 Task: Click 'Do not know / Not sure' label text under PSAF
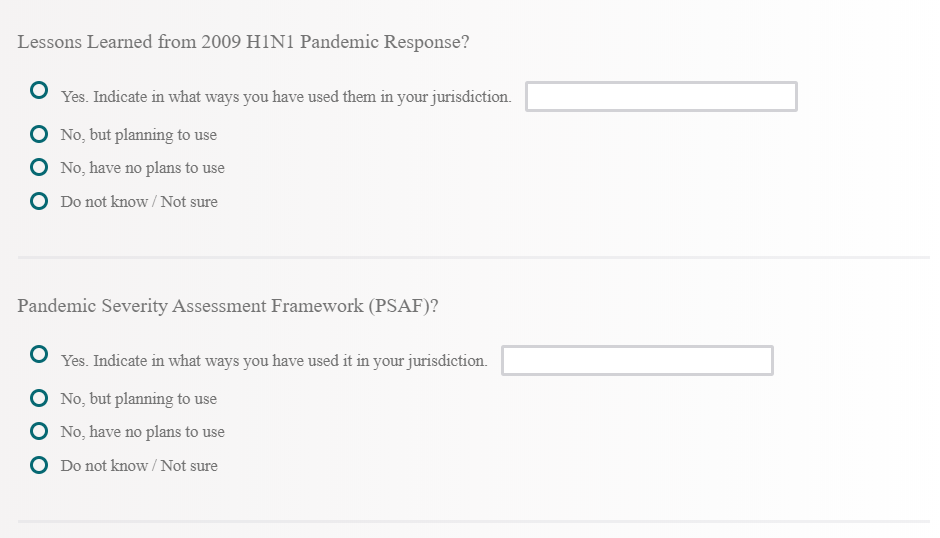click(x=139, y=466)
